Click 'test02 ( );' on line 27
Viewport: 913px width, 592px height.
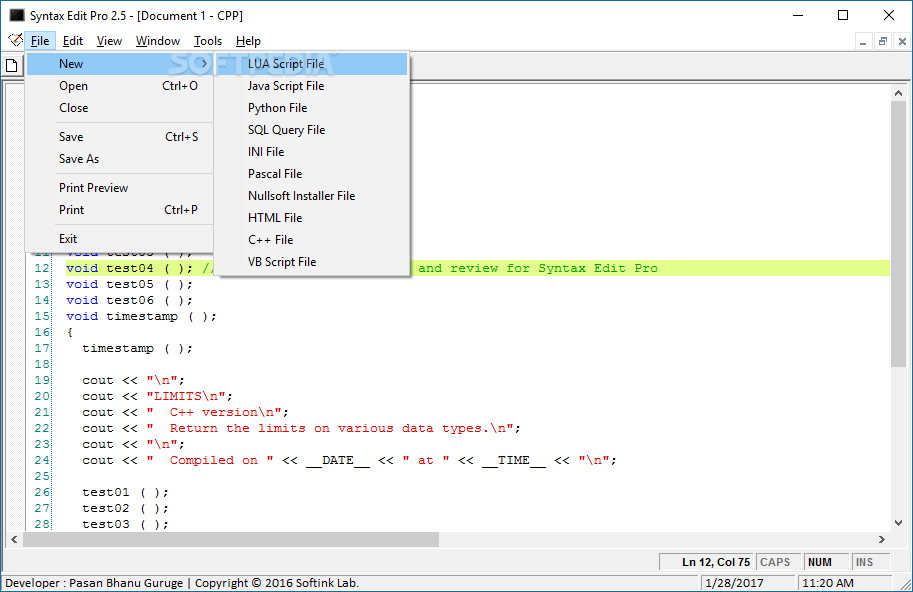tap(125, 508)
